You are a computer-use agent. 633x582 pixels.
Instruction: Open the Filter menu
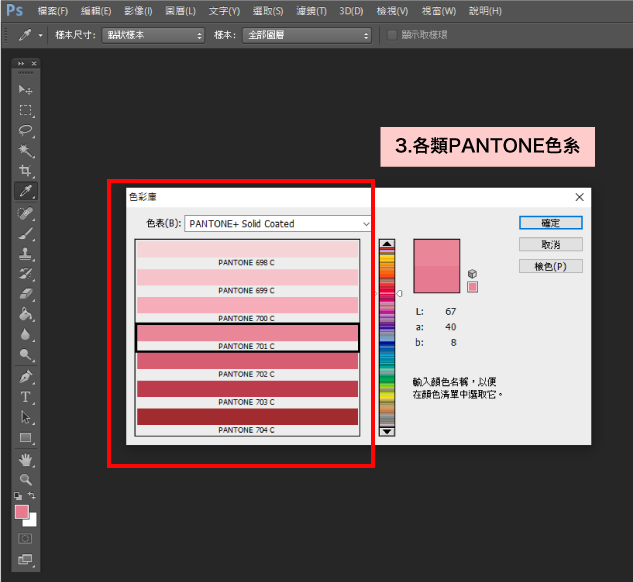(x=311, y=11)
